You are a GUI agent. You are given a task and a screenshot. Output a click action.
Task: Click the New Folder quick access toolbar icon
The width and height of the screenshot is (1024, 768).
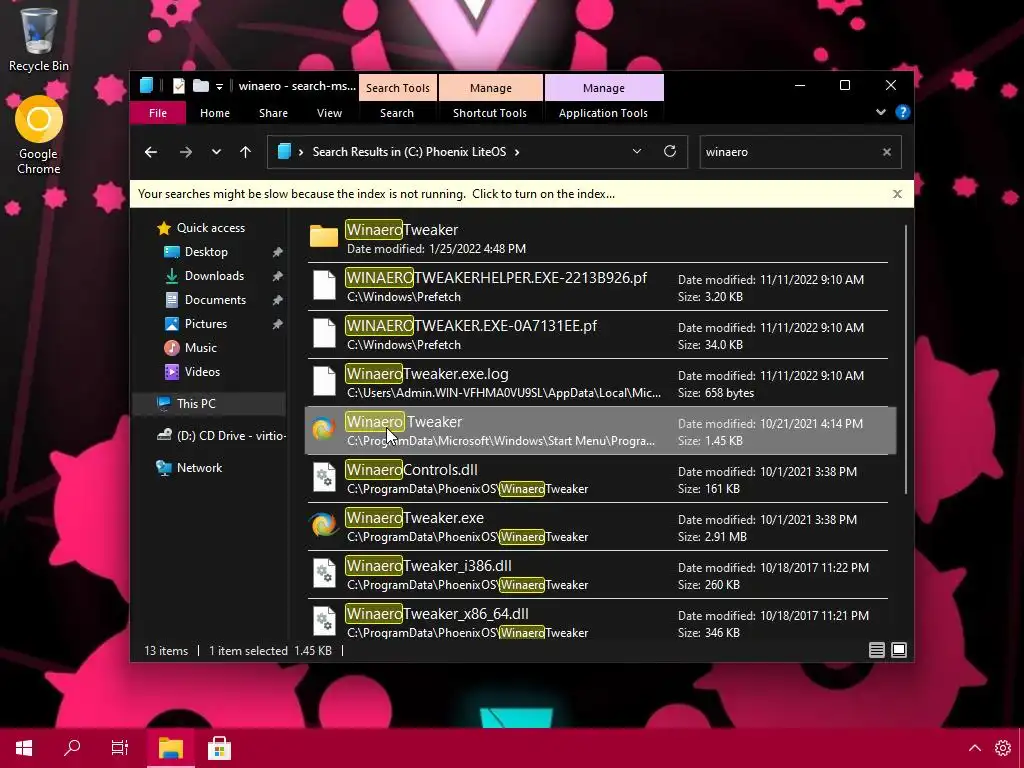click(x=201, y=86)
